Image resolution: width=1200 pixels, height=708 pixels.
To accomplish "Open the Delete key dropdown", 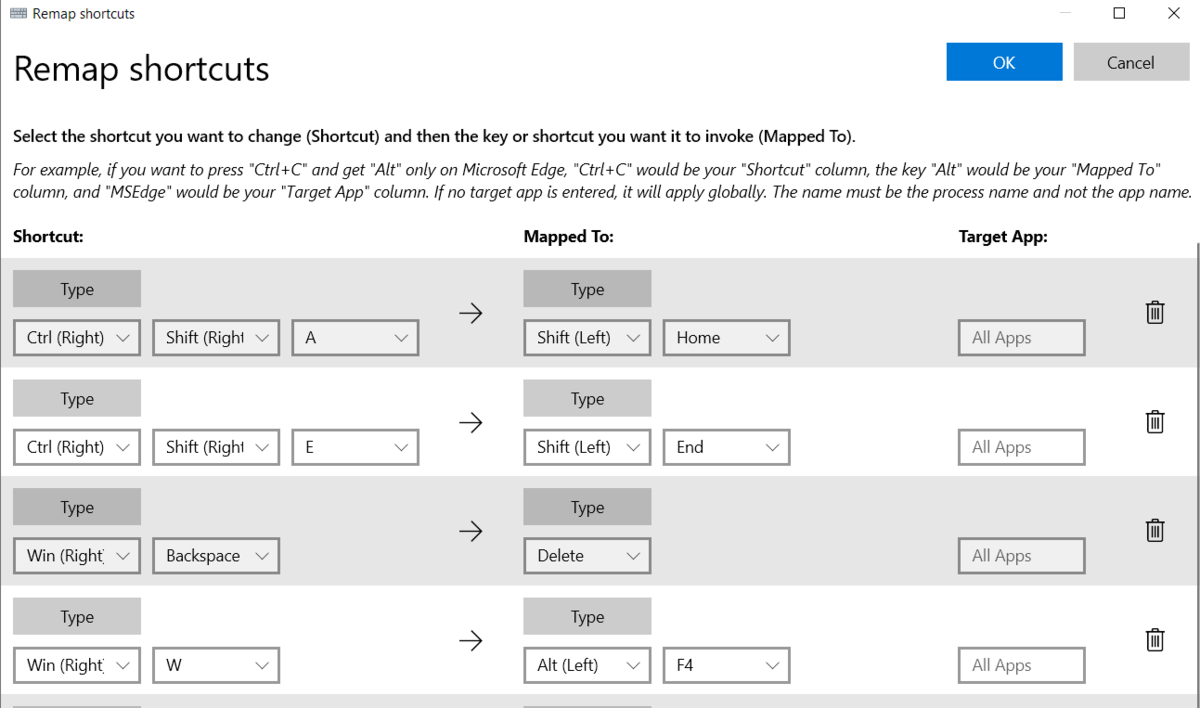I will click(x=587, y=556).
